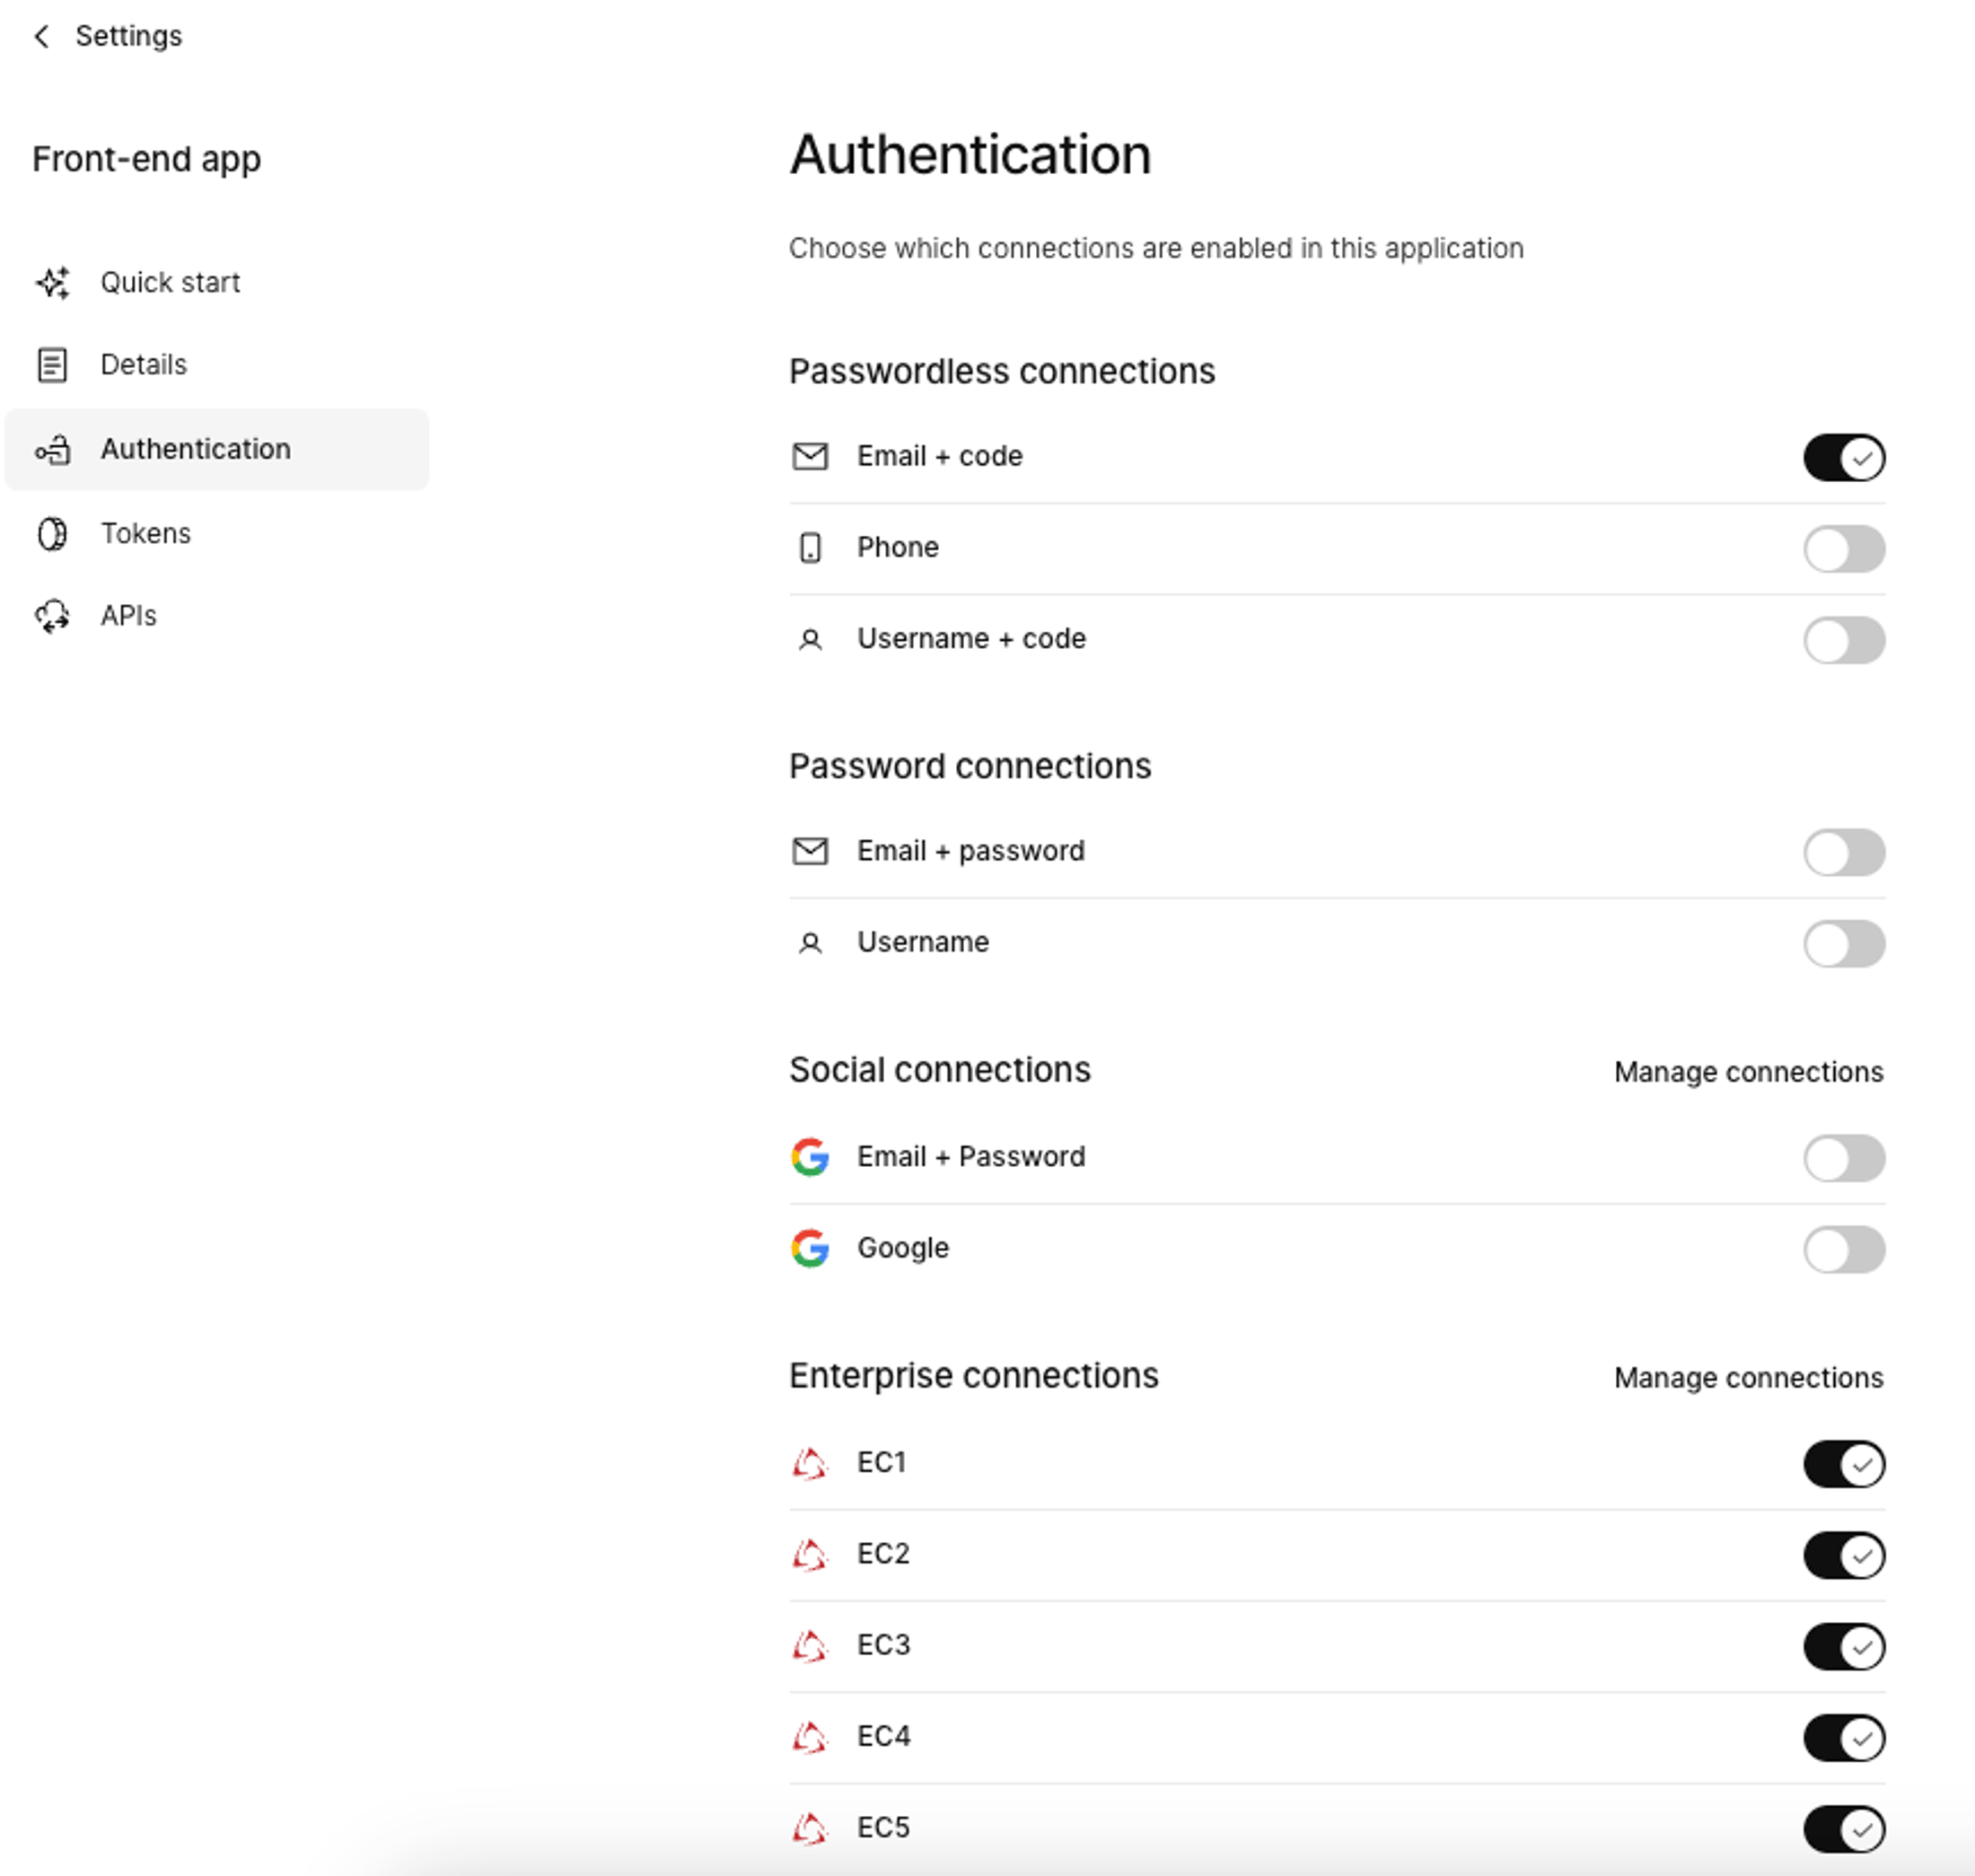Screen dimensions: 1975x1876
Task: Switch off the EC5 toggle
Action: click(x=1844, y=1830)
